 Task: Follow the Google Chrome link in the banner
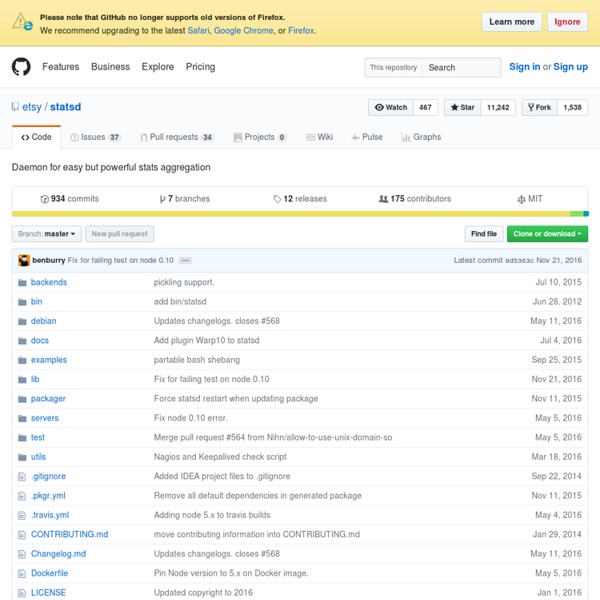(243, 31)
